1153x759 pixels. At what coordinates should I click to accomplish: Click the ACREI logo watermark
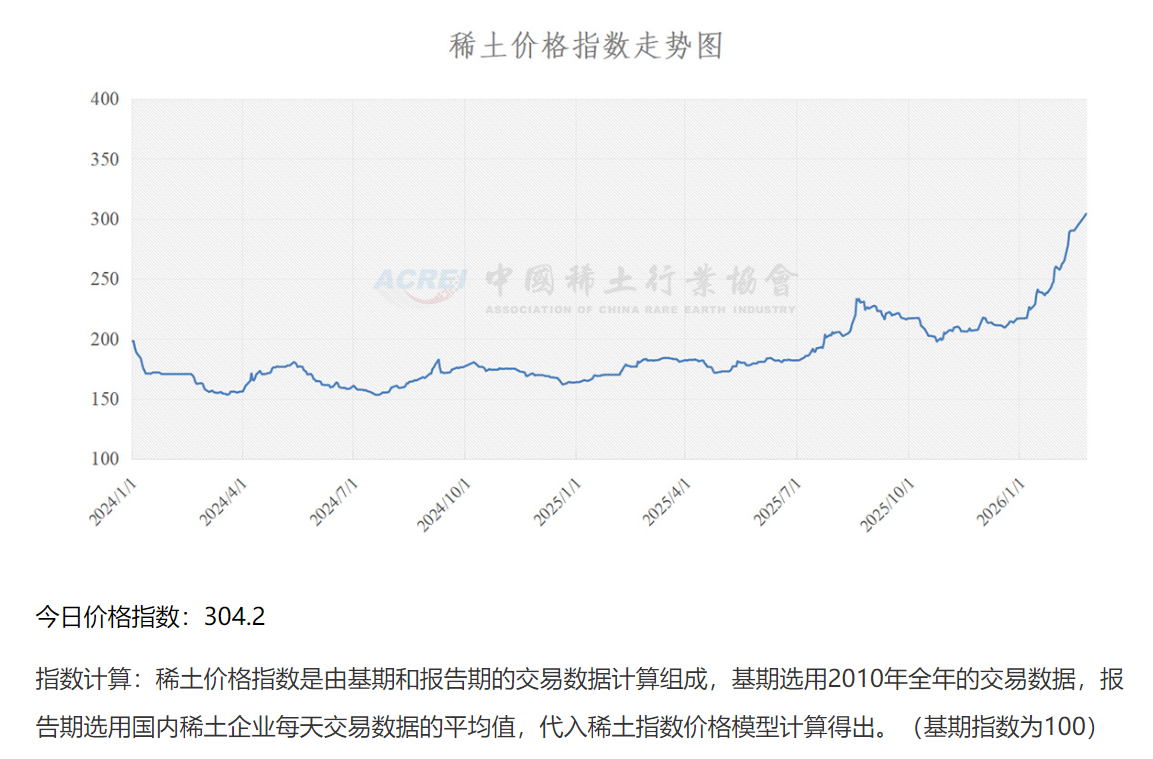tap(420, 279)
